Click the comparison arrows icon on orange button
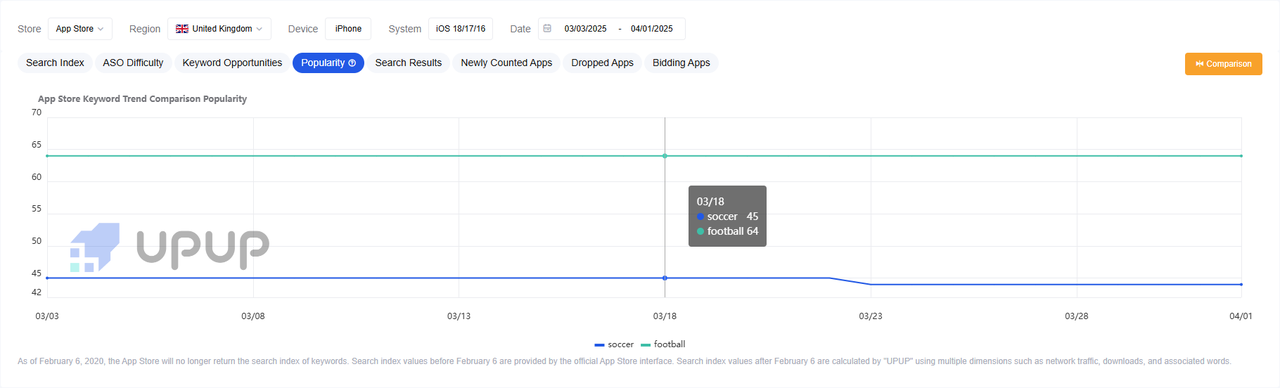This screenshot has height=388, width=1280. 1199,64
